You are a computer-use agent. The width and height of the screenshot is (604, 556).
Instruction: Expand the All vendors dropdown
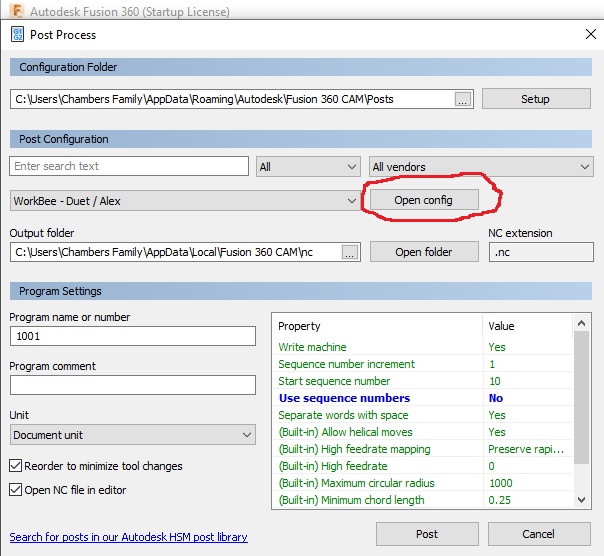coord(480,167)
